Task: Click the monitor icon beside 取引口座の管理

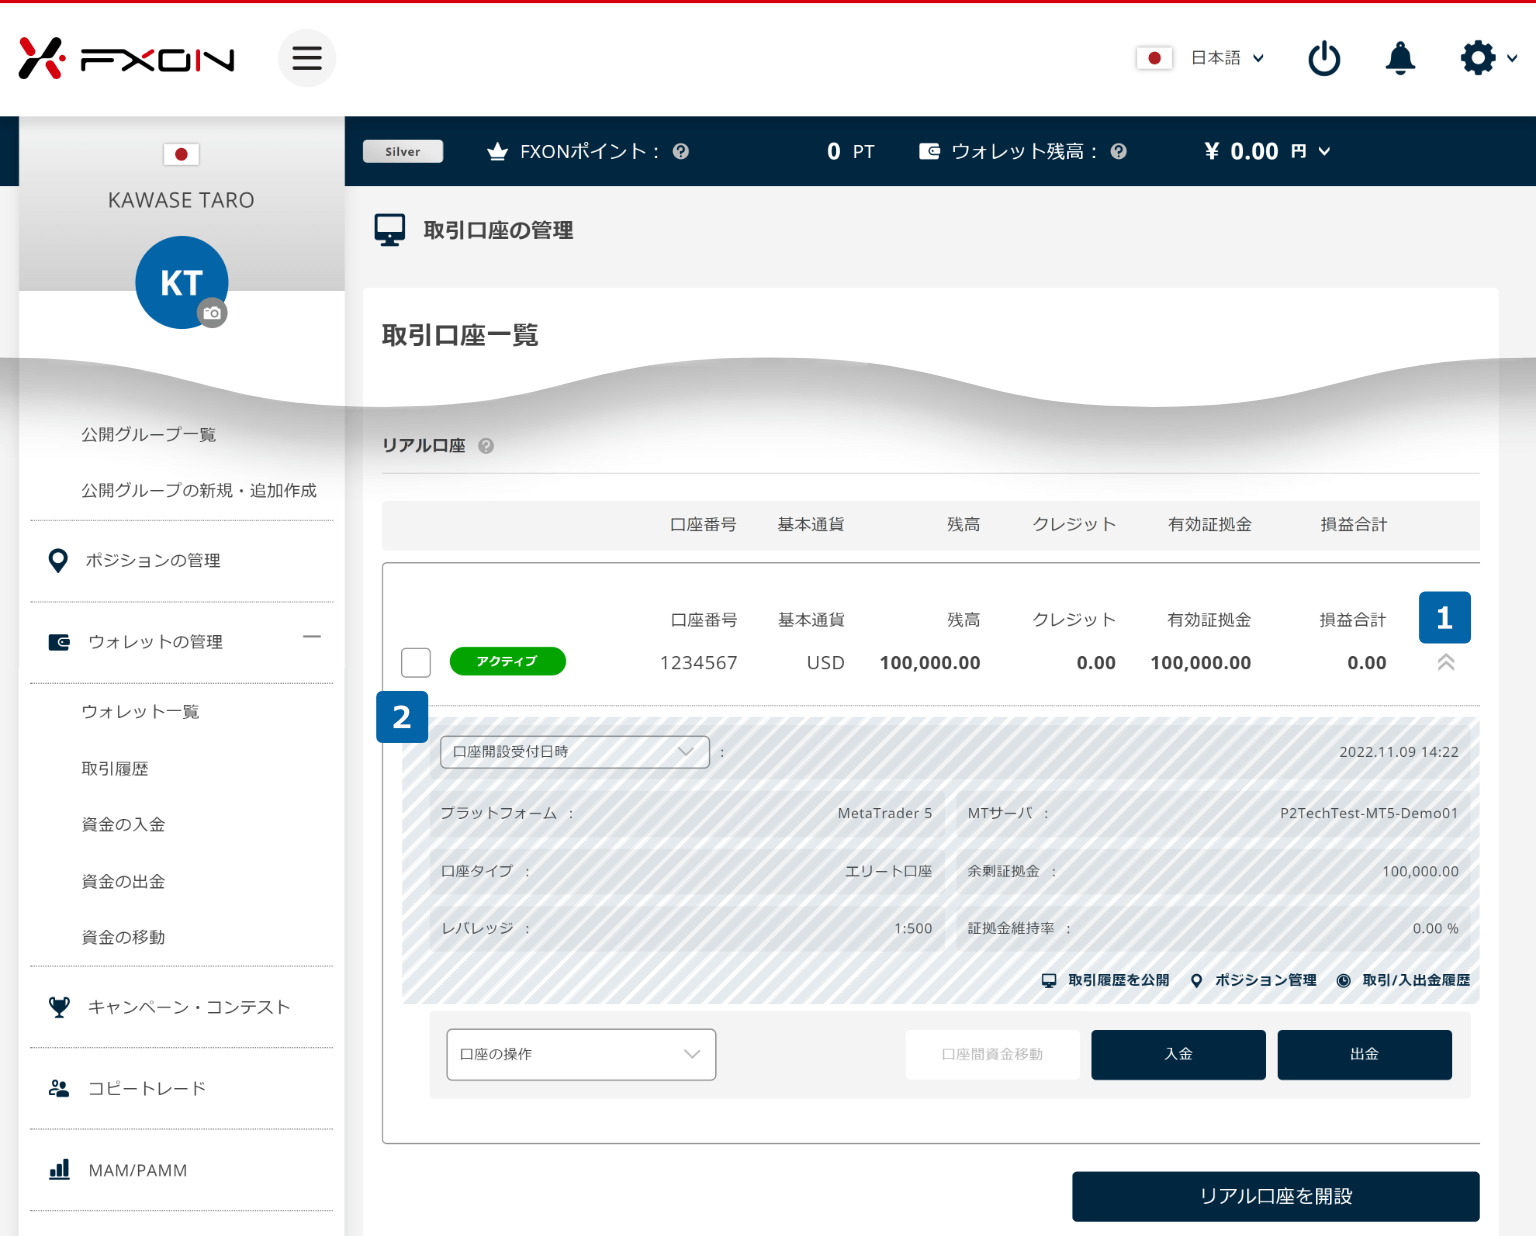Action: (389, 230)
